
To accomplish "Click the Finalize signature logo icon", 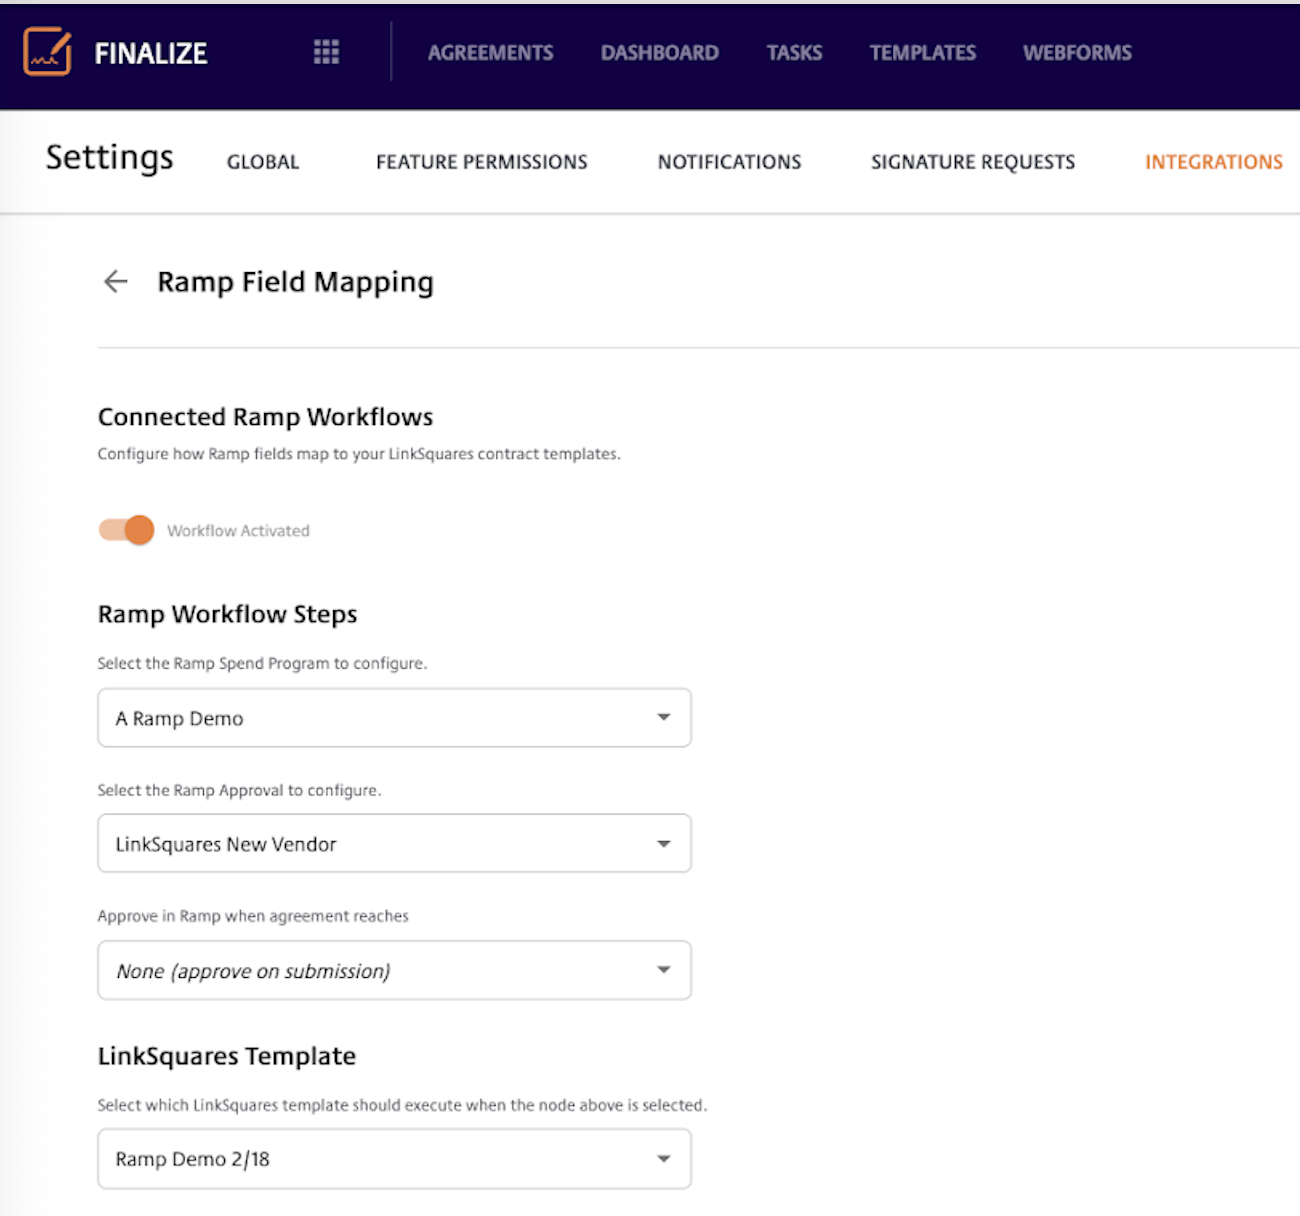I will (x=47, y=52).
